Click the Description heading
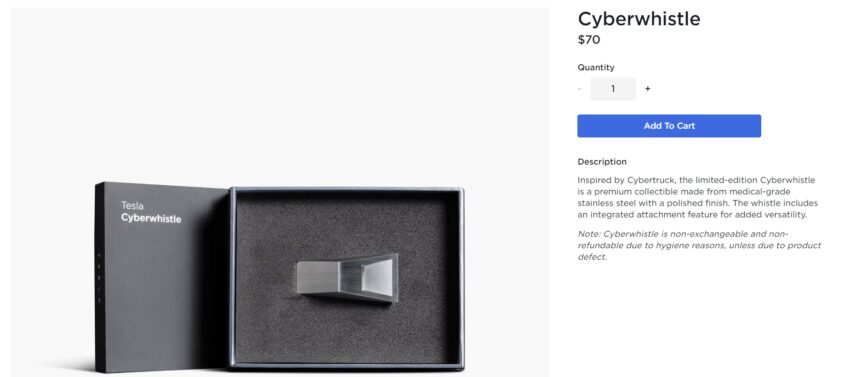 click(x=602, y=162)
